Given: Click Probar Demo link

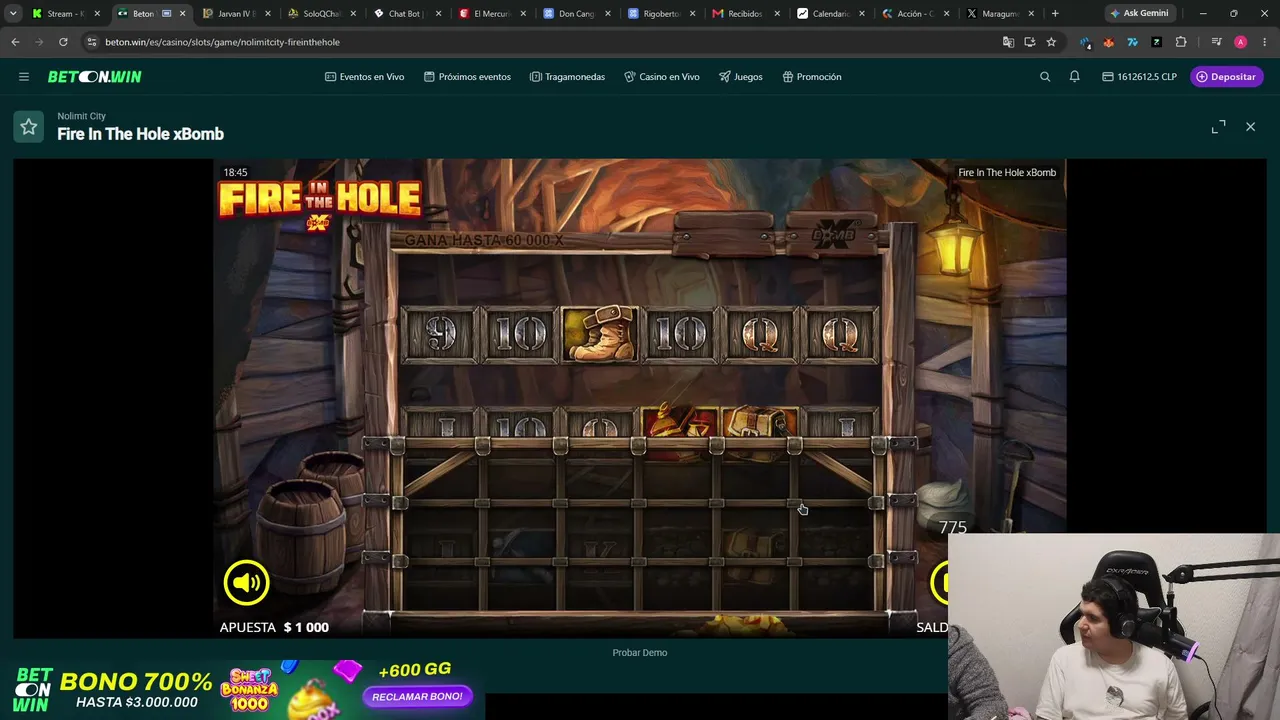Looking at the screenshot, I should tap(640, 653).
